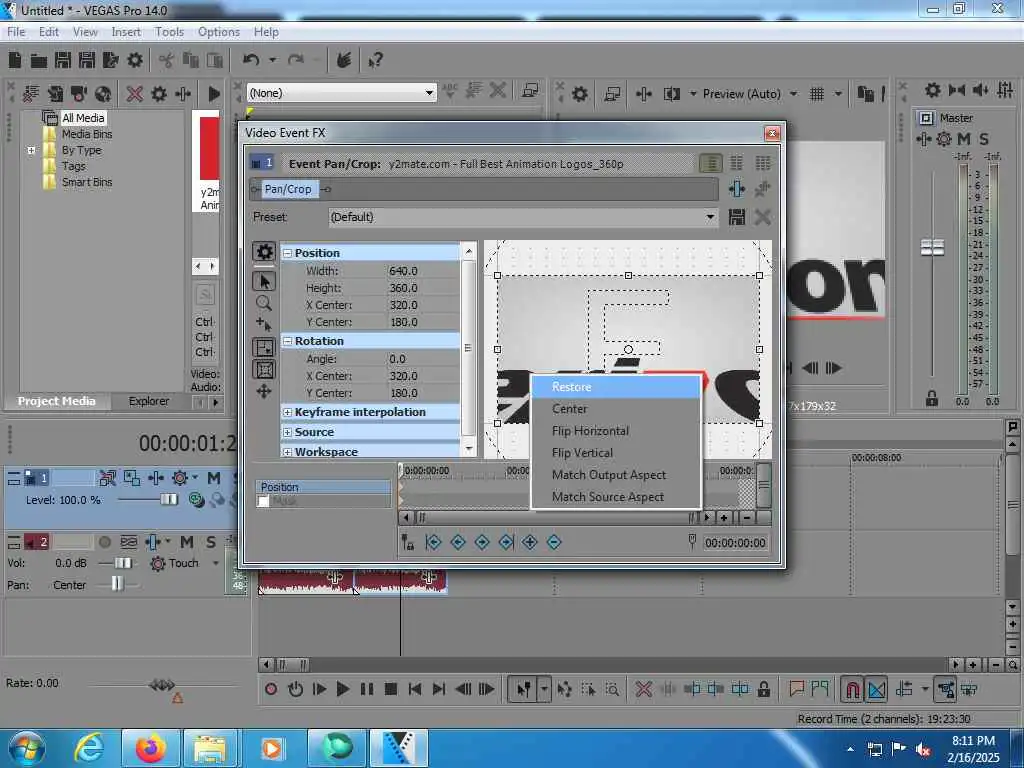The height and width of the screenshot is (768, 1024).
Task: Click the Cut scissors icon
Action: 166,61
